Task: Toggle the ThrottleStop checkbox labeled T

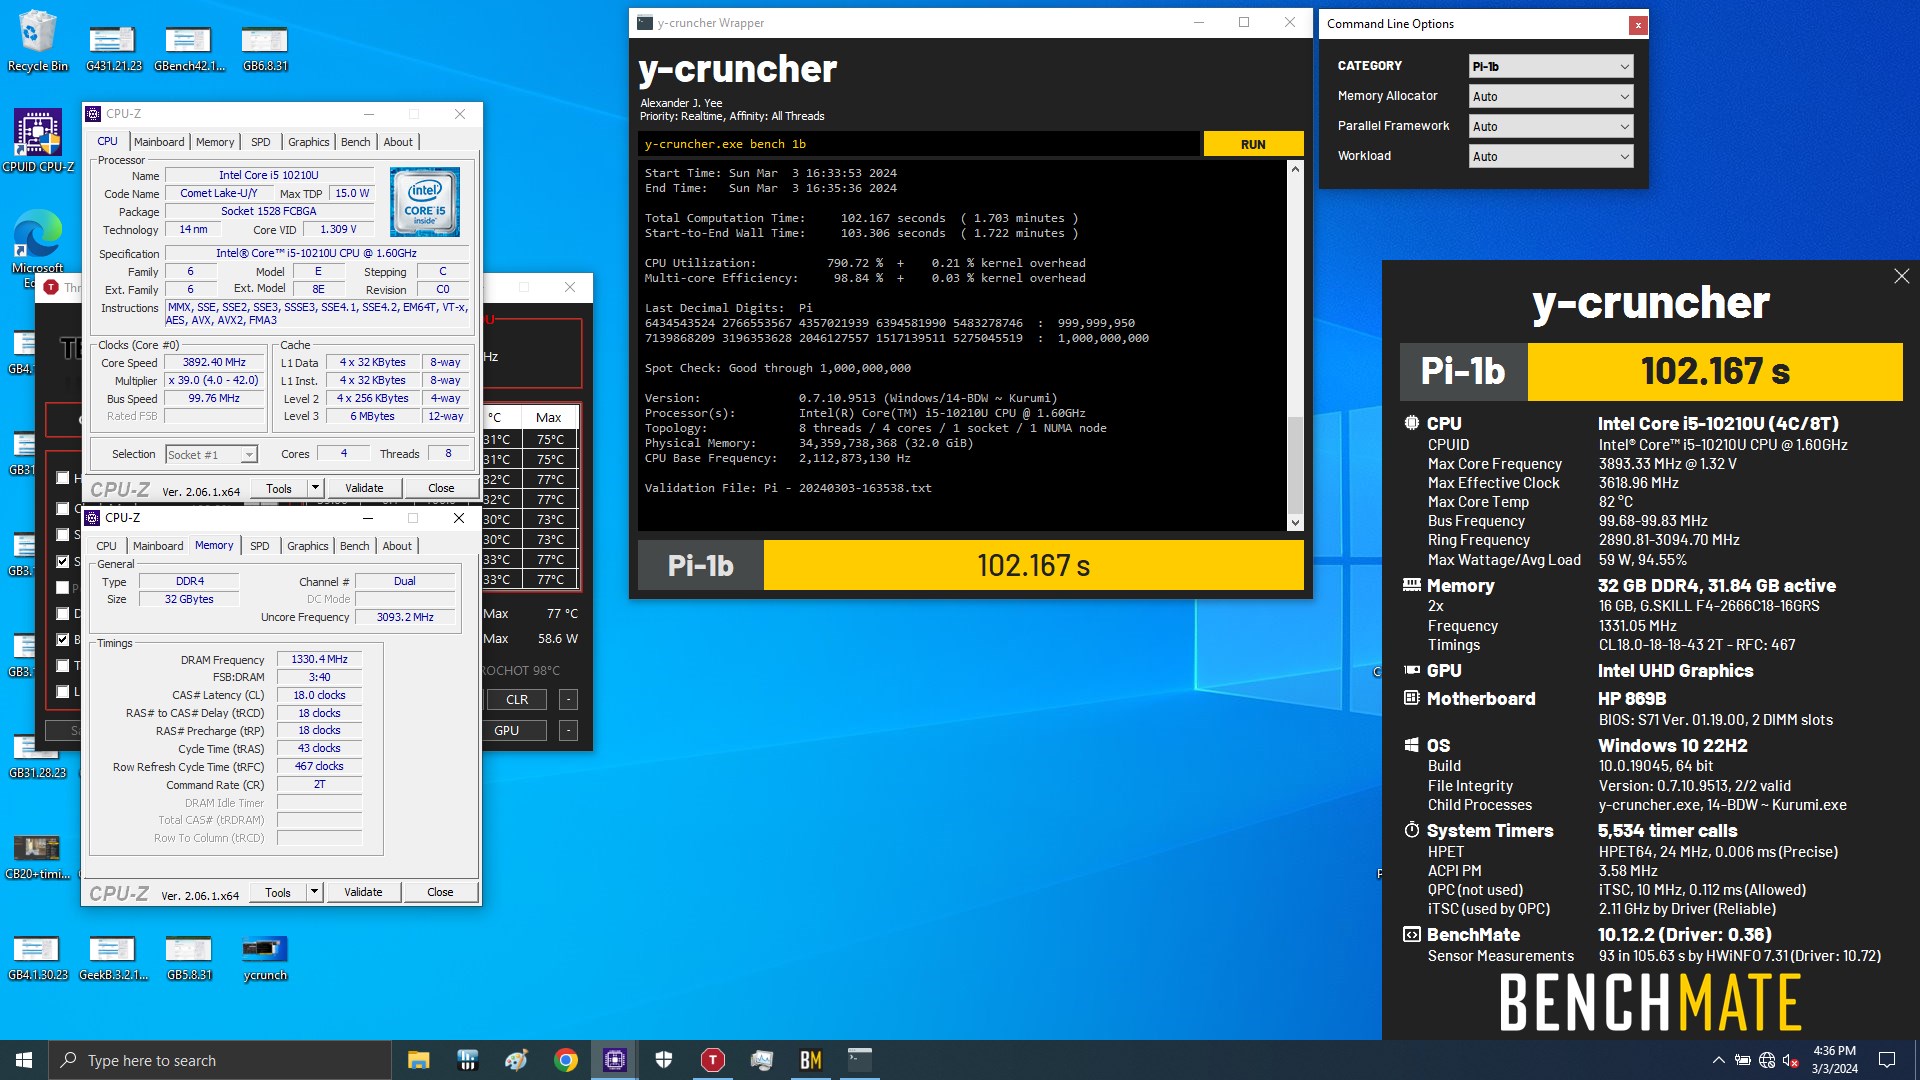Action: coord(63,665)
